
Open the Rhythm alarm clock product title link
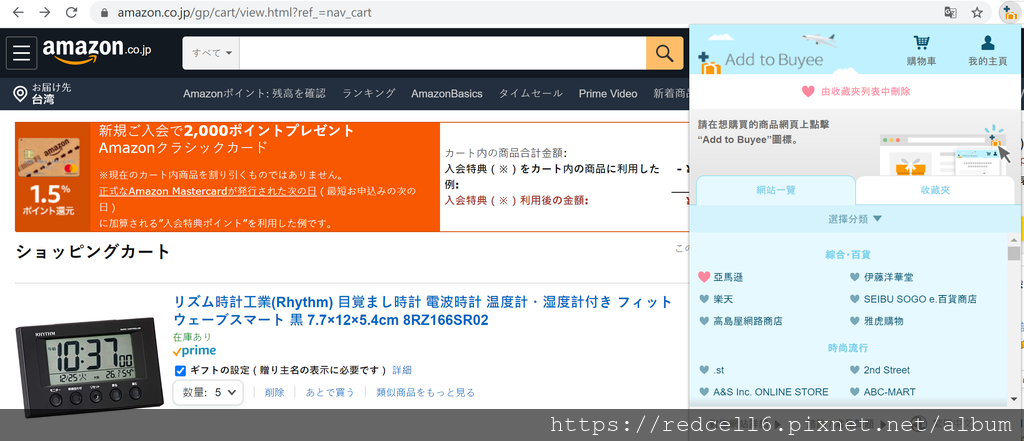coord(423,311)
